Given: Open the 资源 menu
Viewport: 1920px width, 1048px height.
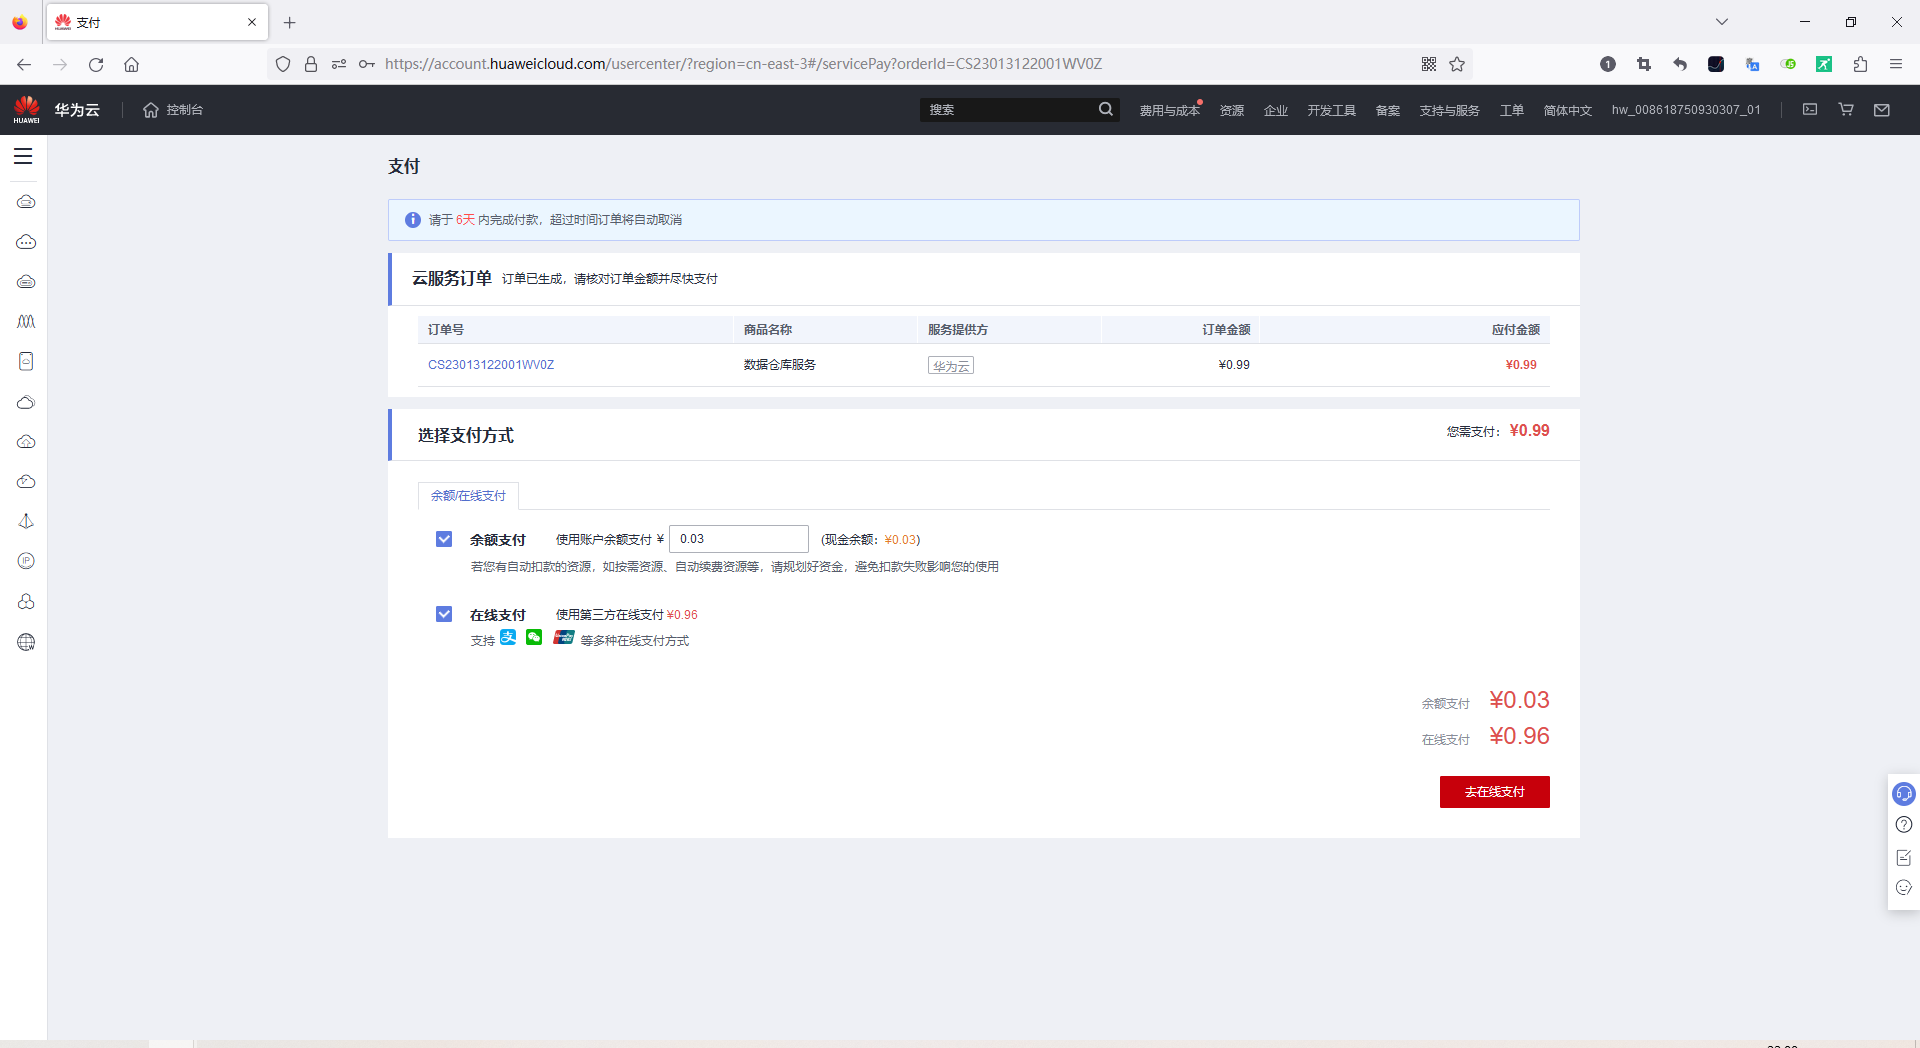Looking at the screenshot, I should 1232,110.
